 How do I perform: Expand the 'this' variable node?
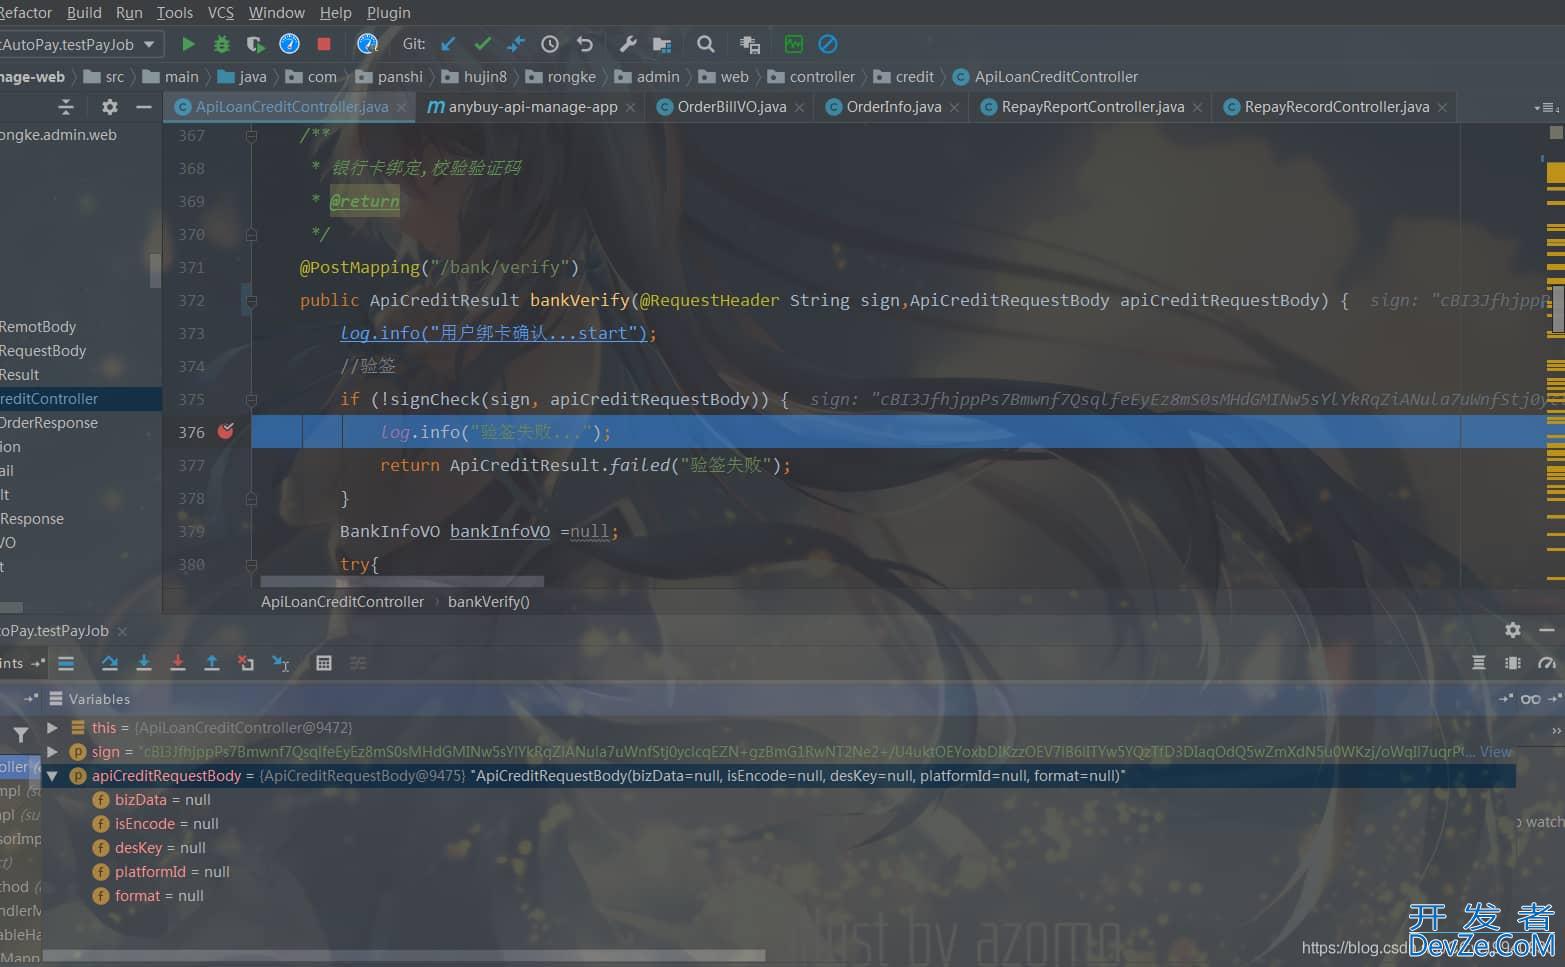[52, 728]
